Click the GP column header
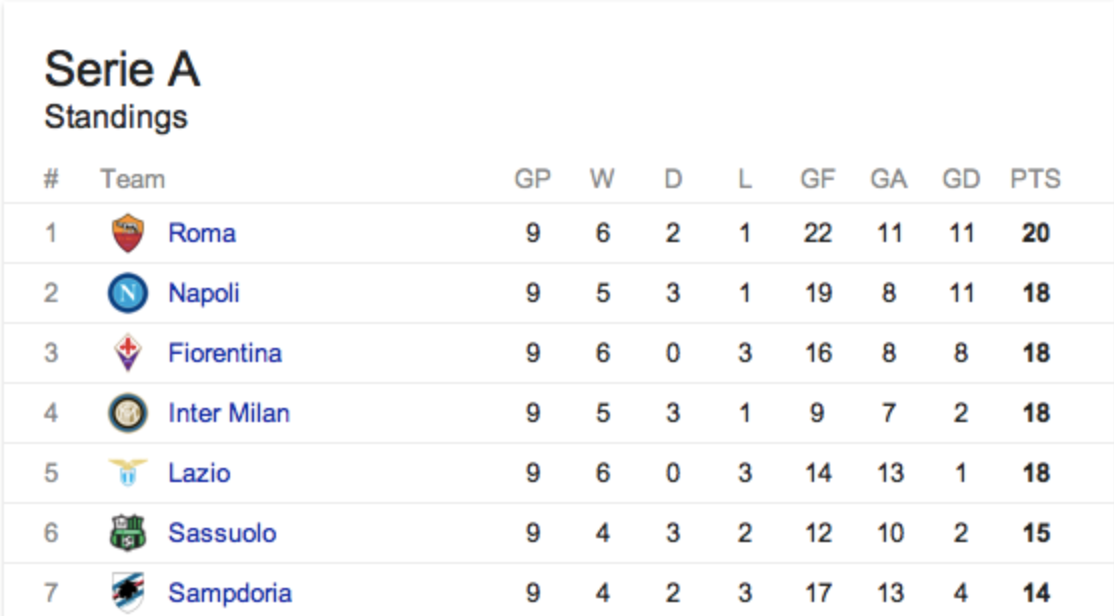 pyautogui.click(x=532, y=179)
